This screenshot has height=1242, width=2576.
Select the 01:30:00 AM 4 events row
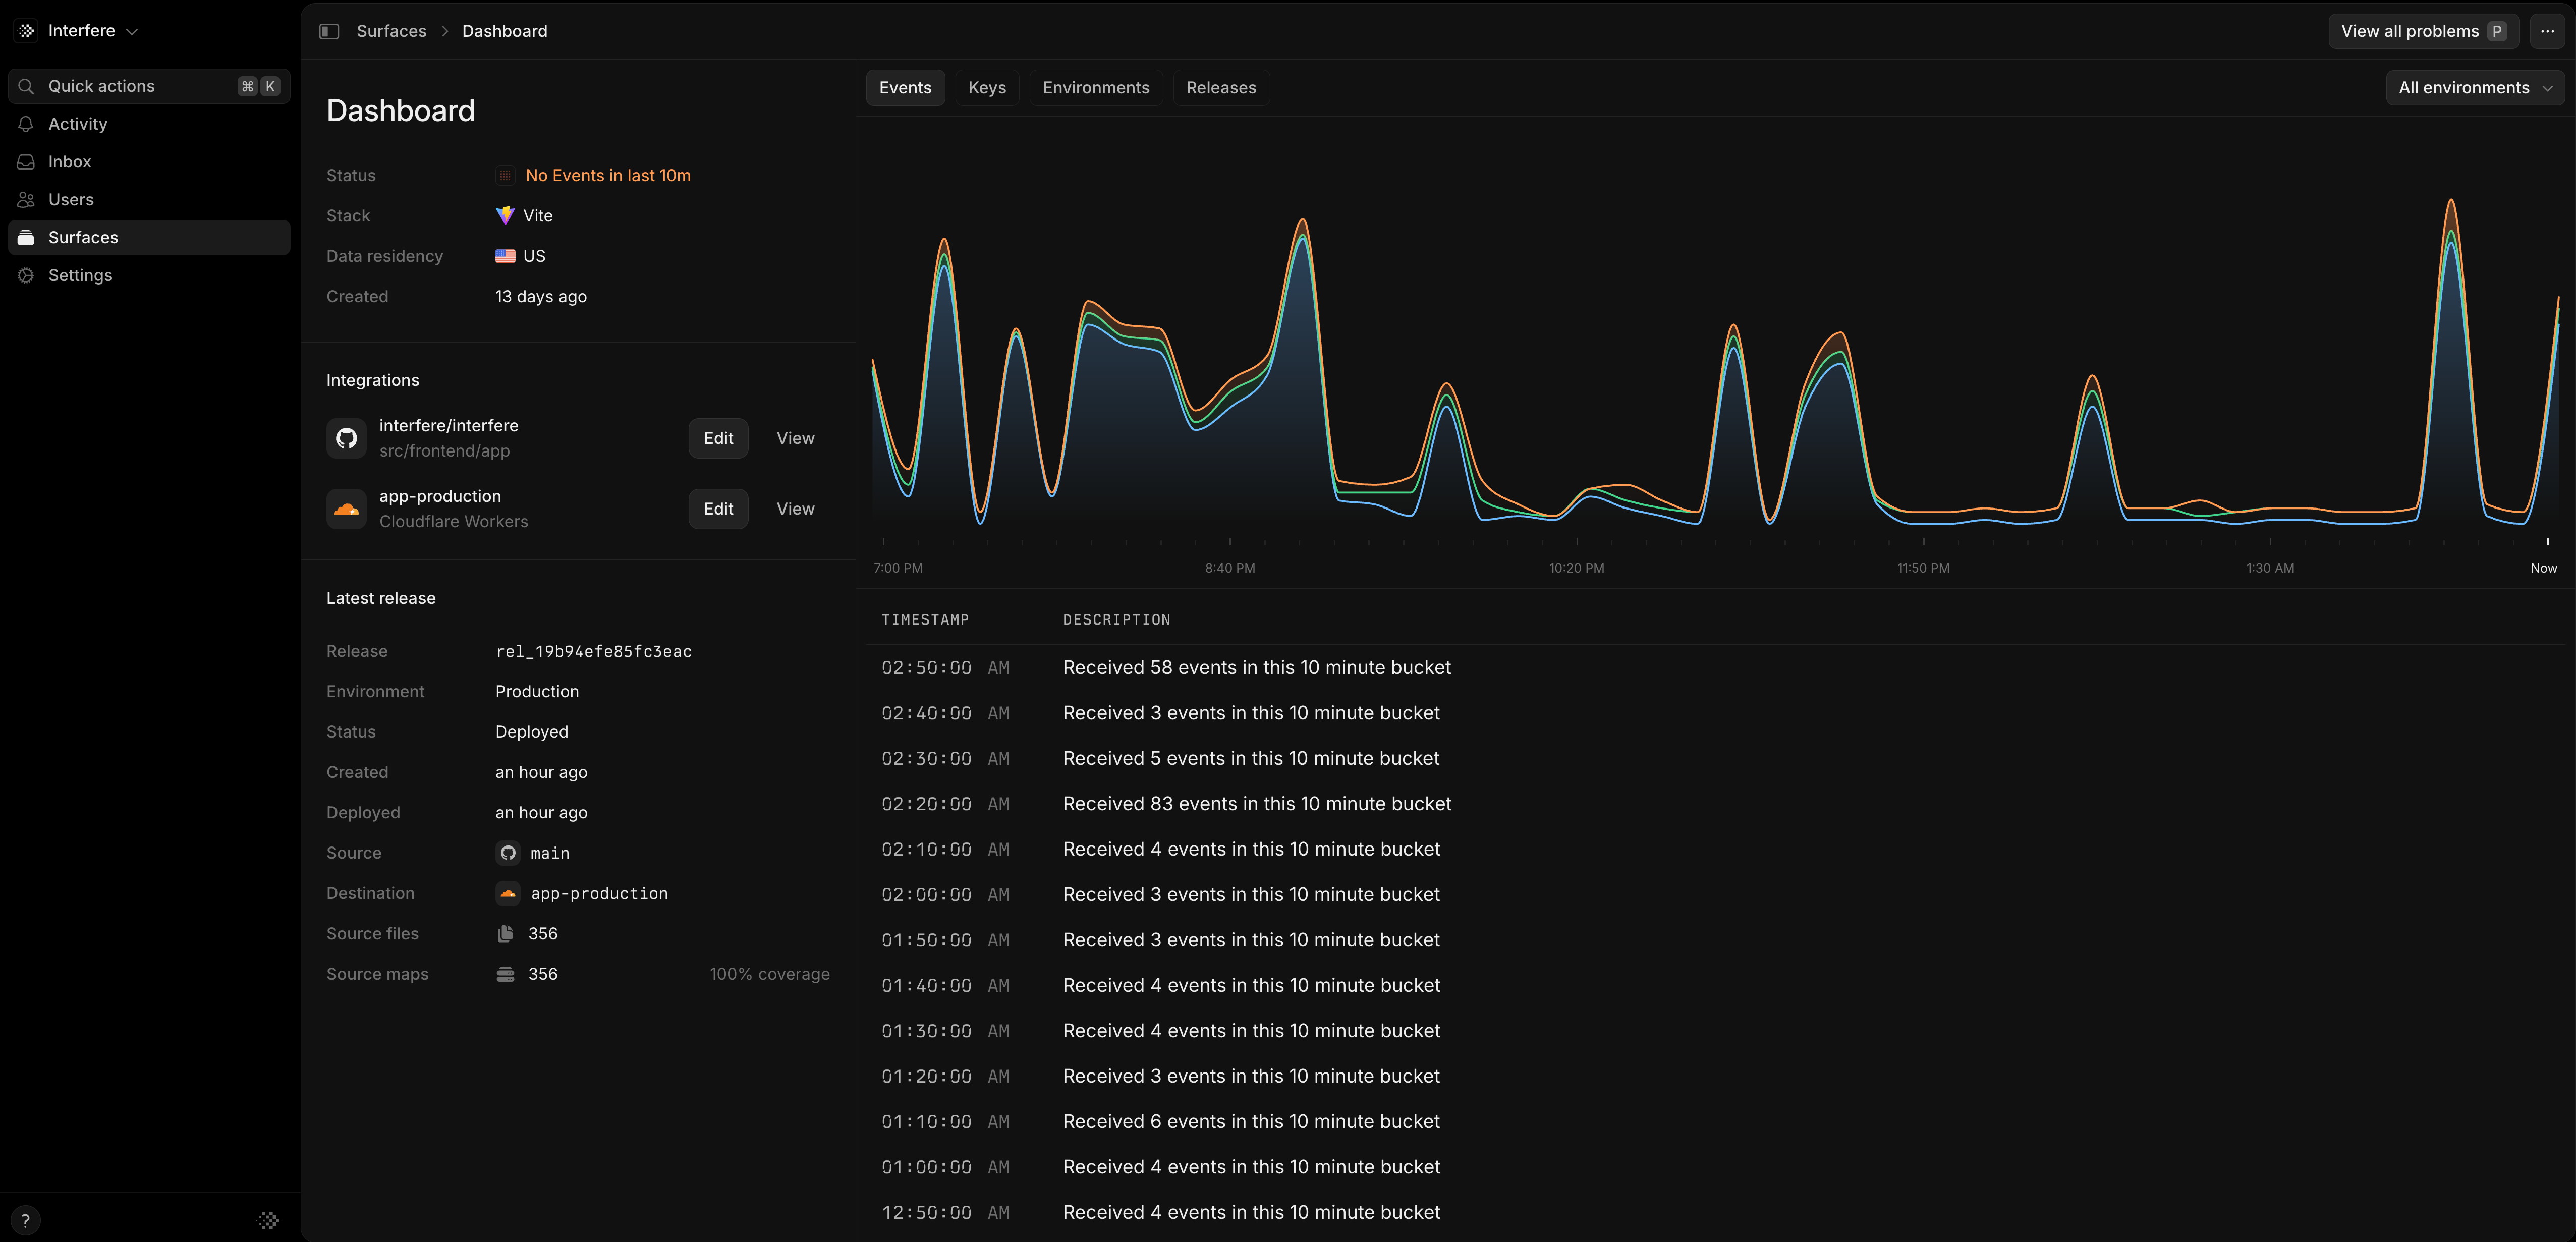1715,1031
